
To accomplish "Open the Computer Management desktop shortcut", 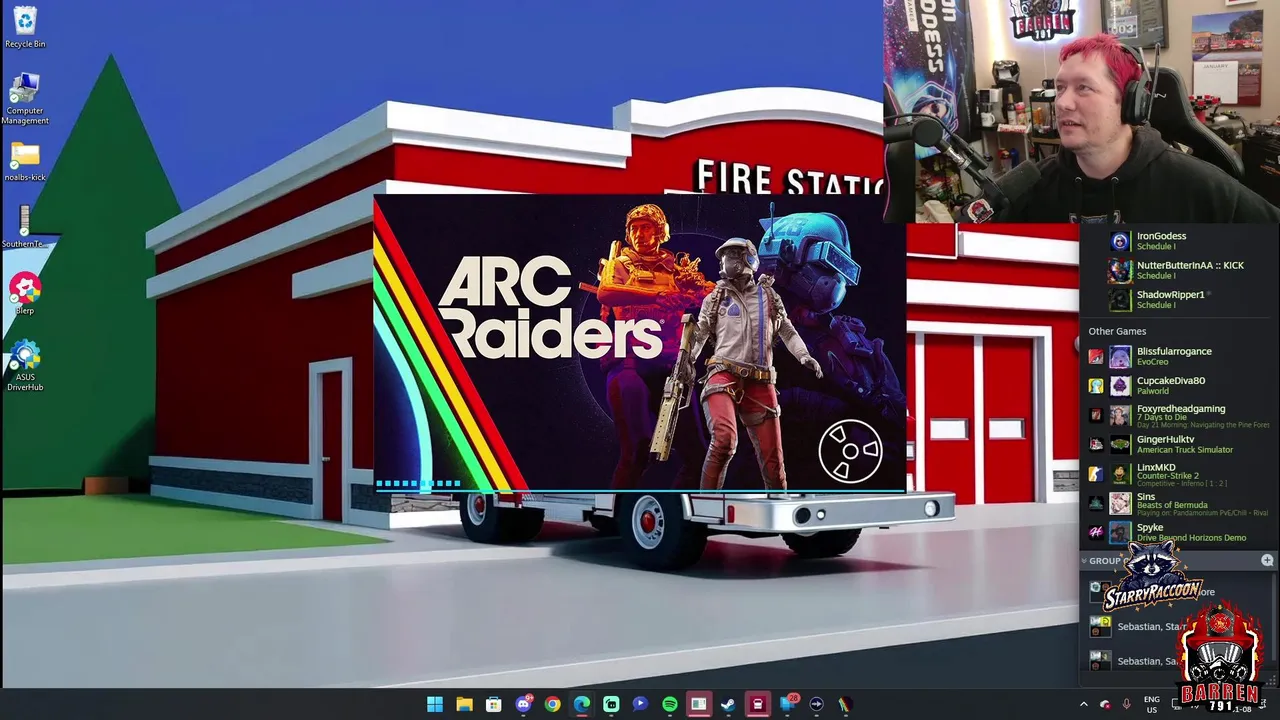I will [x=25, y=98].
